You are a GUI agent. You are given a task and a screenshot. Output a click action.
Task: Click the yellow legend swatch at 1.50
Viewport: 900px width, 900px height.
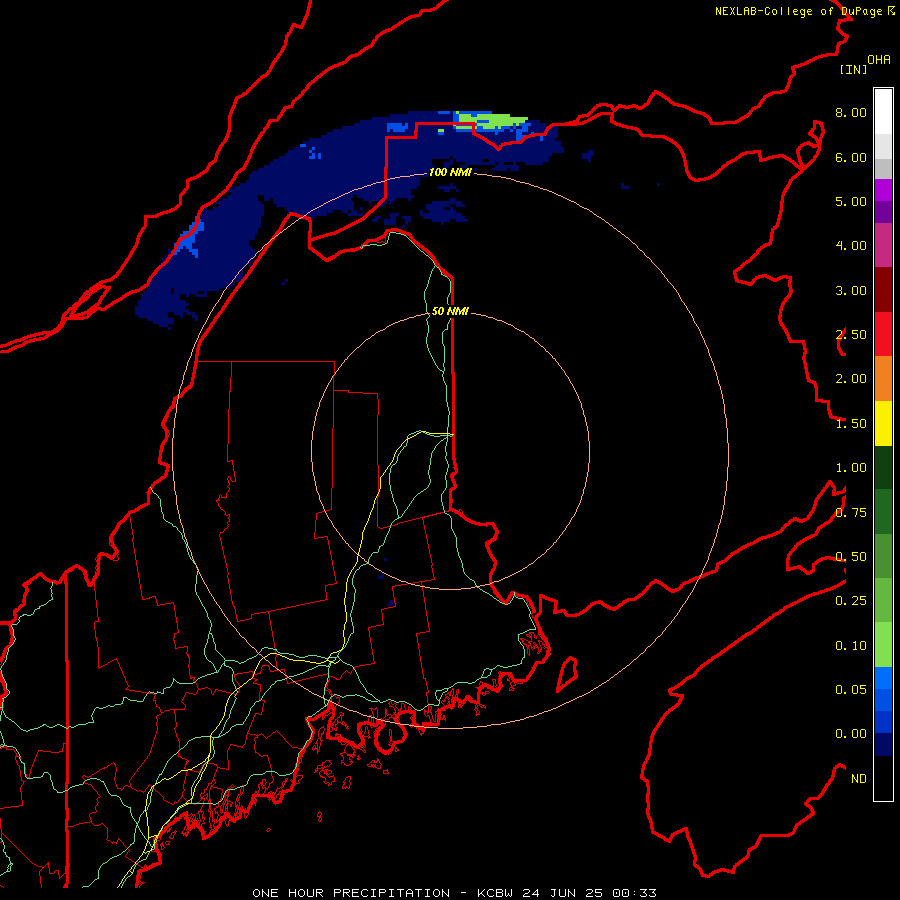pyautogui.click(x=883, y=423)
